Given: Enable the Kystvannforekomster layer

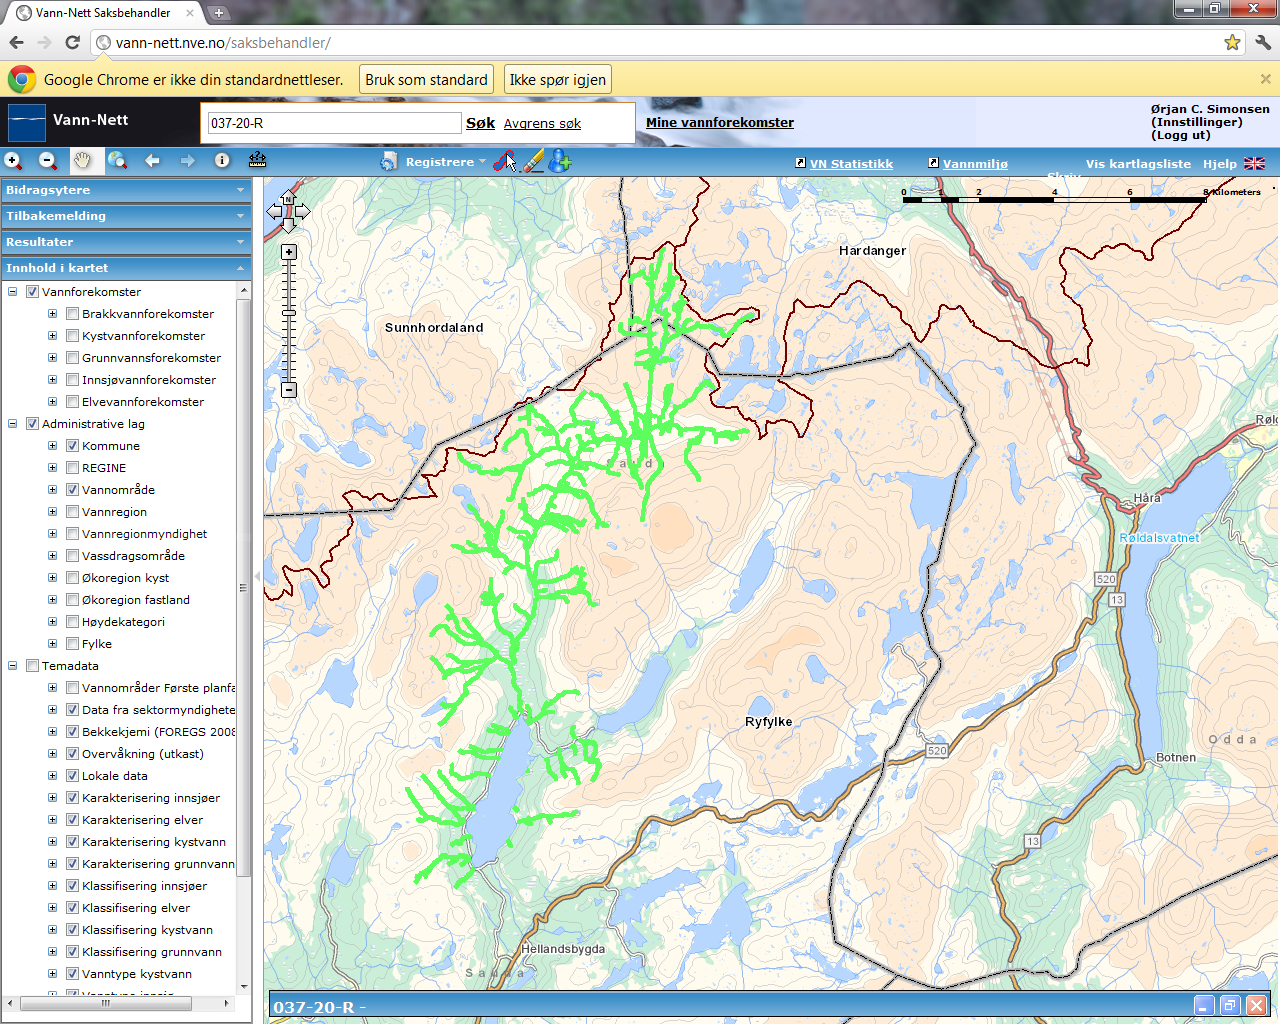Looking at the screenshot, I should [x=72, y=336].
